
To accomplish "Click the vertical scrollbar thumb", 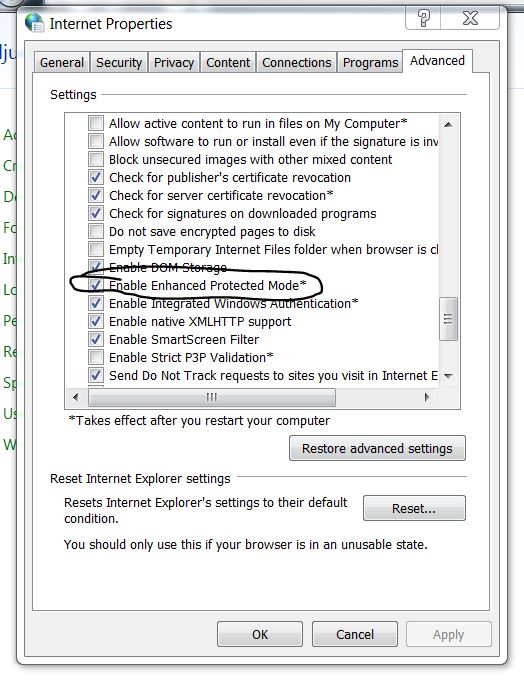I will point(448,319).
